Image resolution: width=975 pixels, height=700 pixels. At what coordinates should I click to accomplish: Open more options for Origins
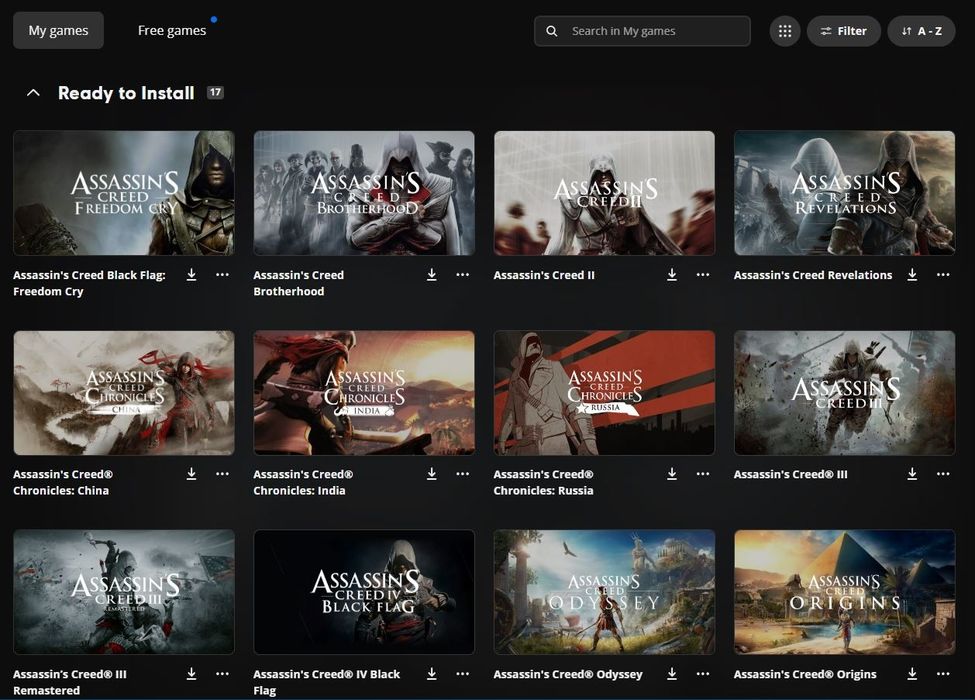943,673
